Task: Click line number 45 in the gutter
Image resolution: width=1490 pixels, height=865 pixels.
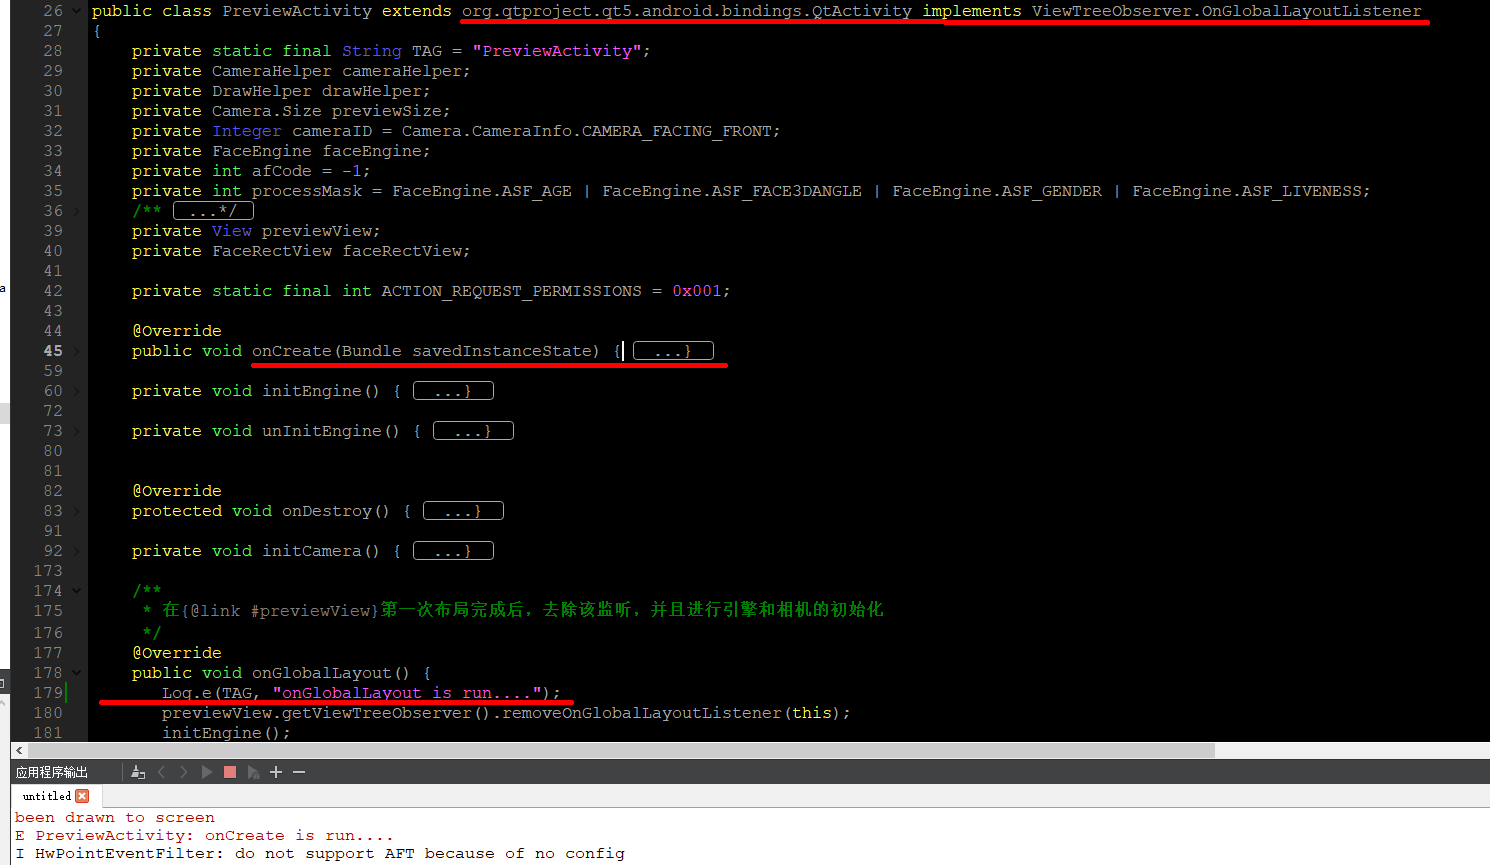Action: (x=53, y=351)
